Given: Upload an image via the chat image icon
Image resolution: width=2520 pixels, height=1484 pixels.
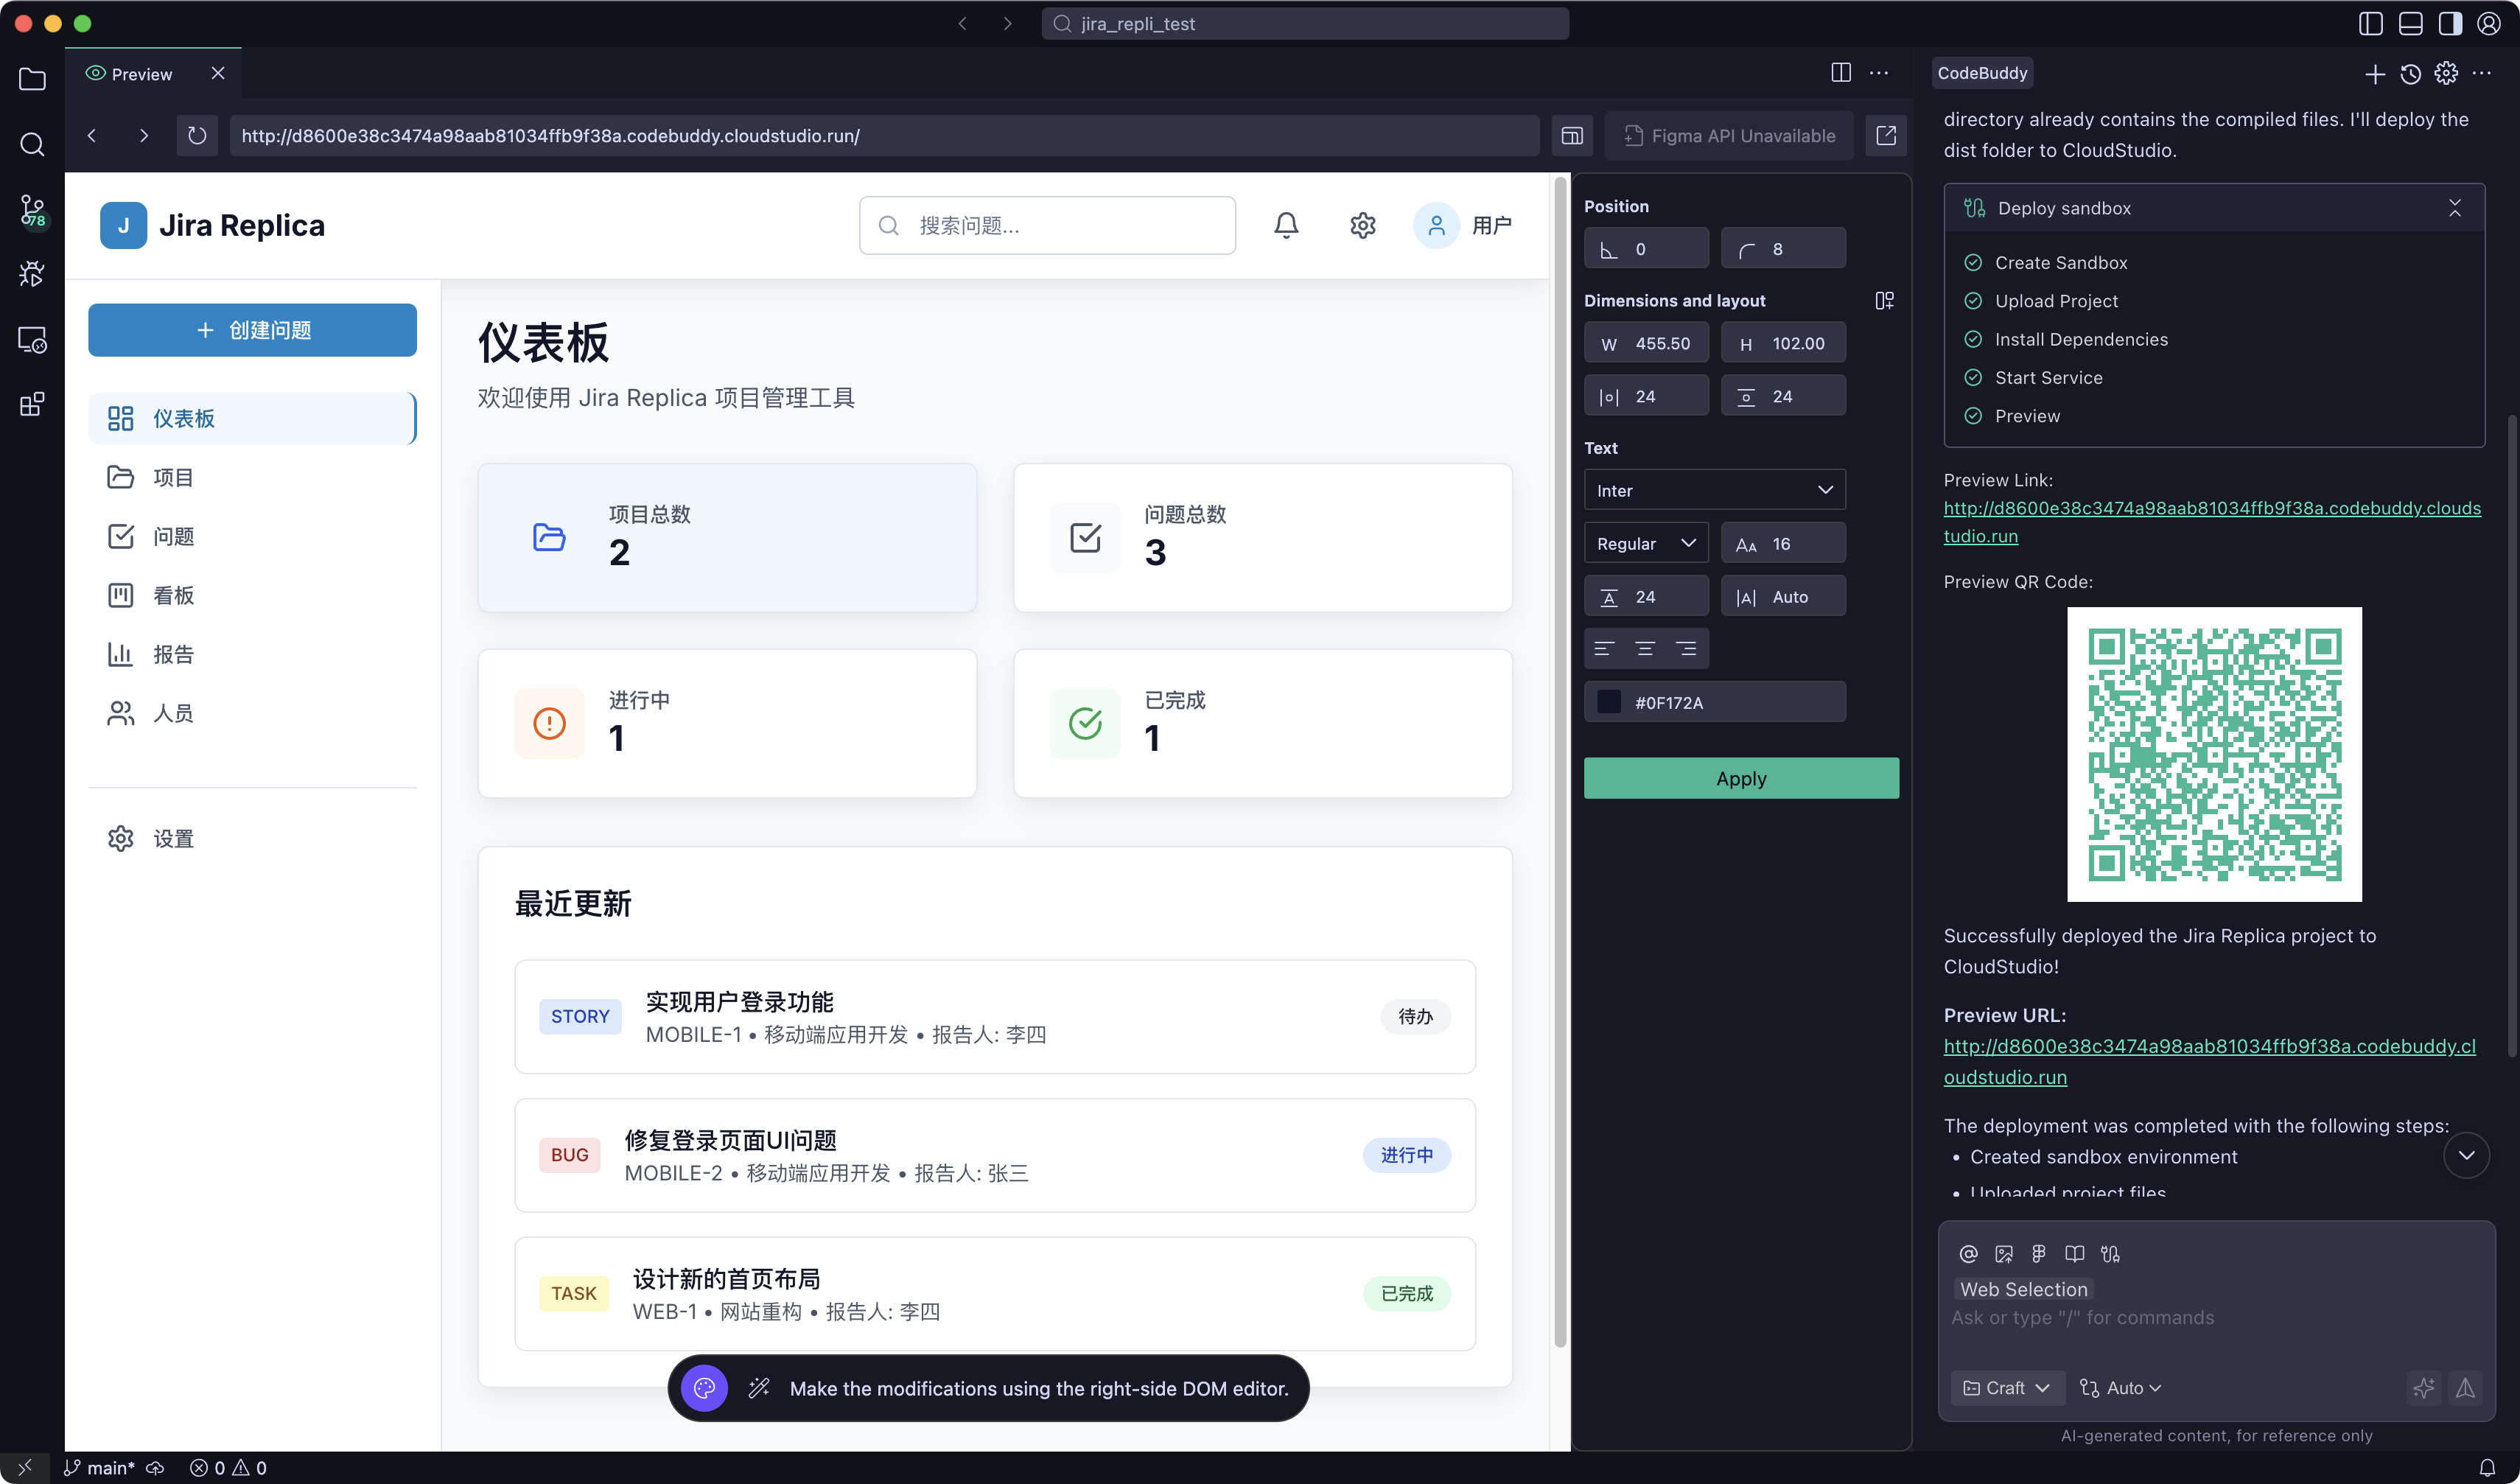Looking at the screenshot, I should click(2004, 1253).
